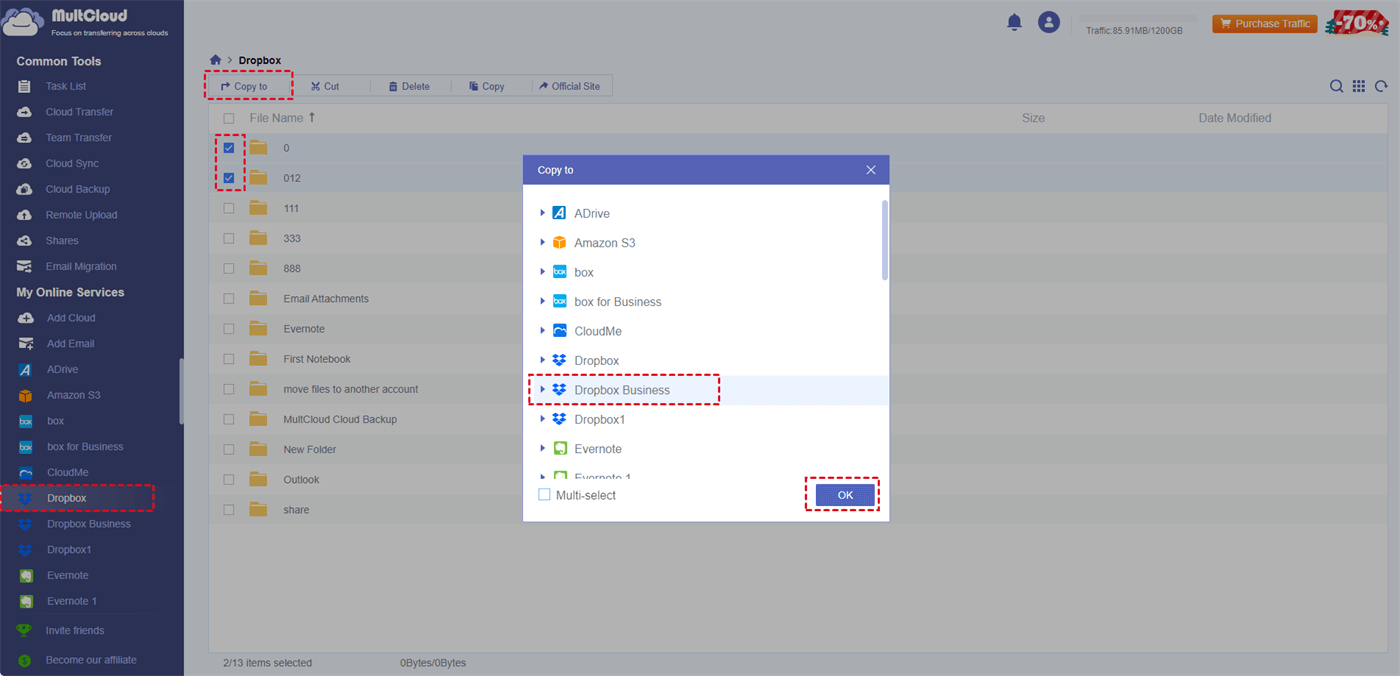The height and width of the screenshot is (676, 1400).
Task: Click Purchase Traffic button
Action: 1265,24
